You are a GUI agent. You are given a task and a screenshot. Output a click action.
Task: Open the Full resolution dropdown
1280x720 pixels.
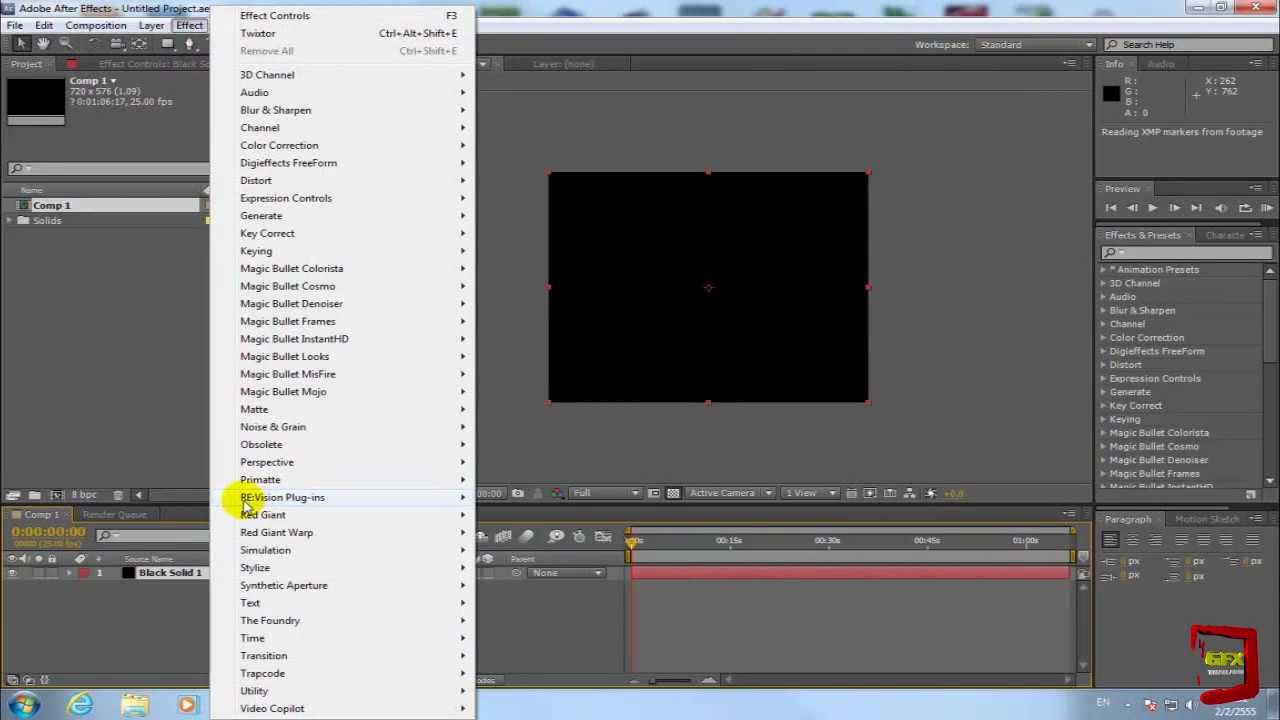(604, 493)
